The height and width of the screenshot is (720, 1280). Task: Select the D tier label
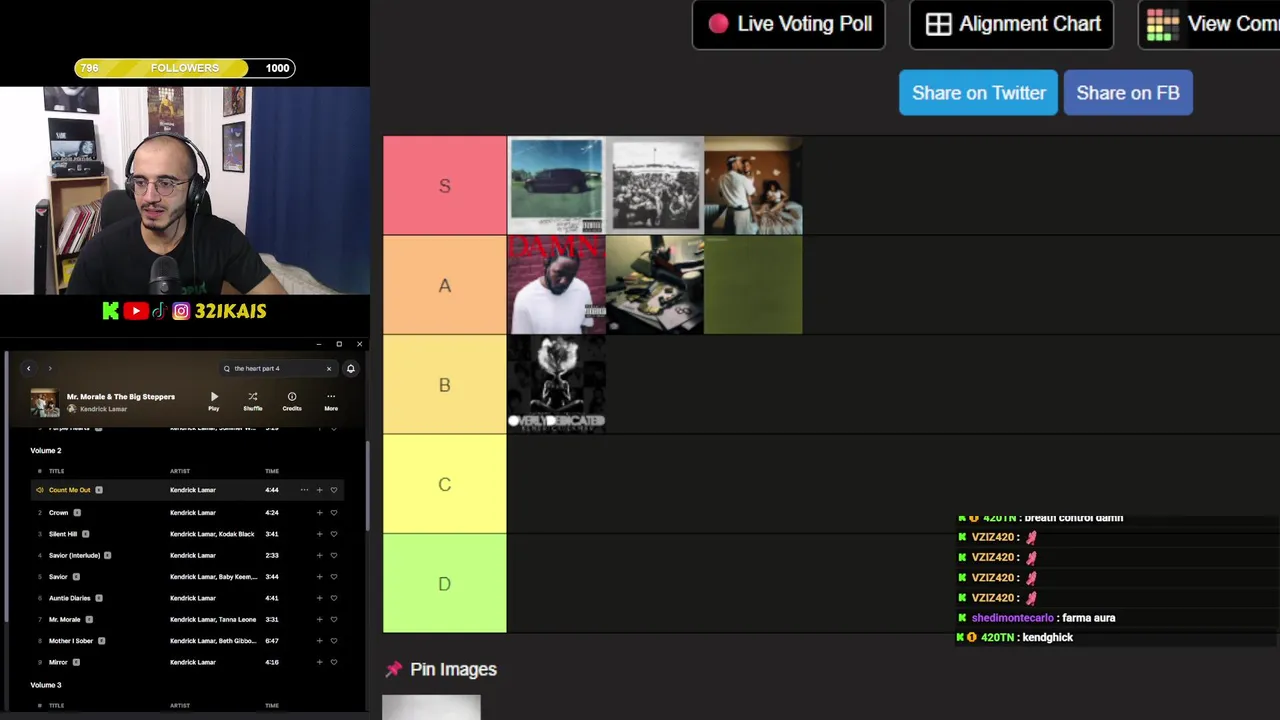click(445, 583)
